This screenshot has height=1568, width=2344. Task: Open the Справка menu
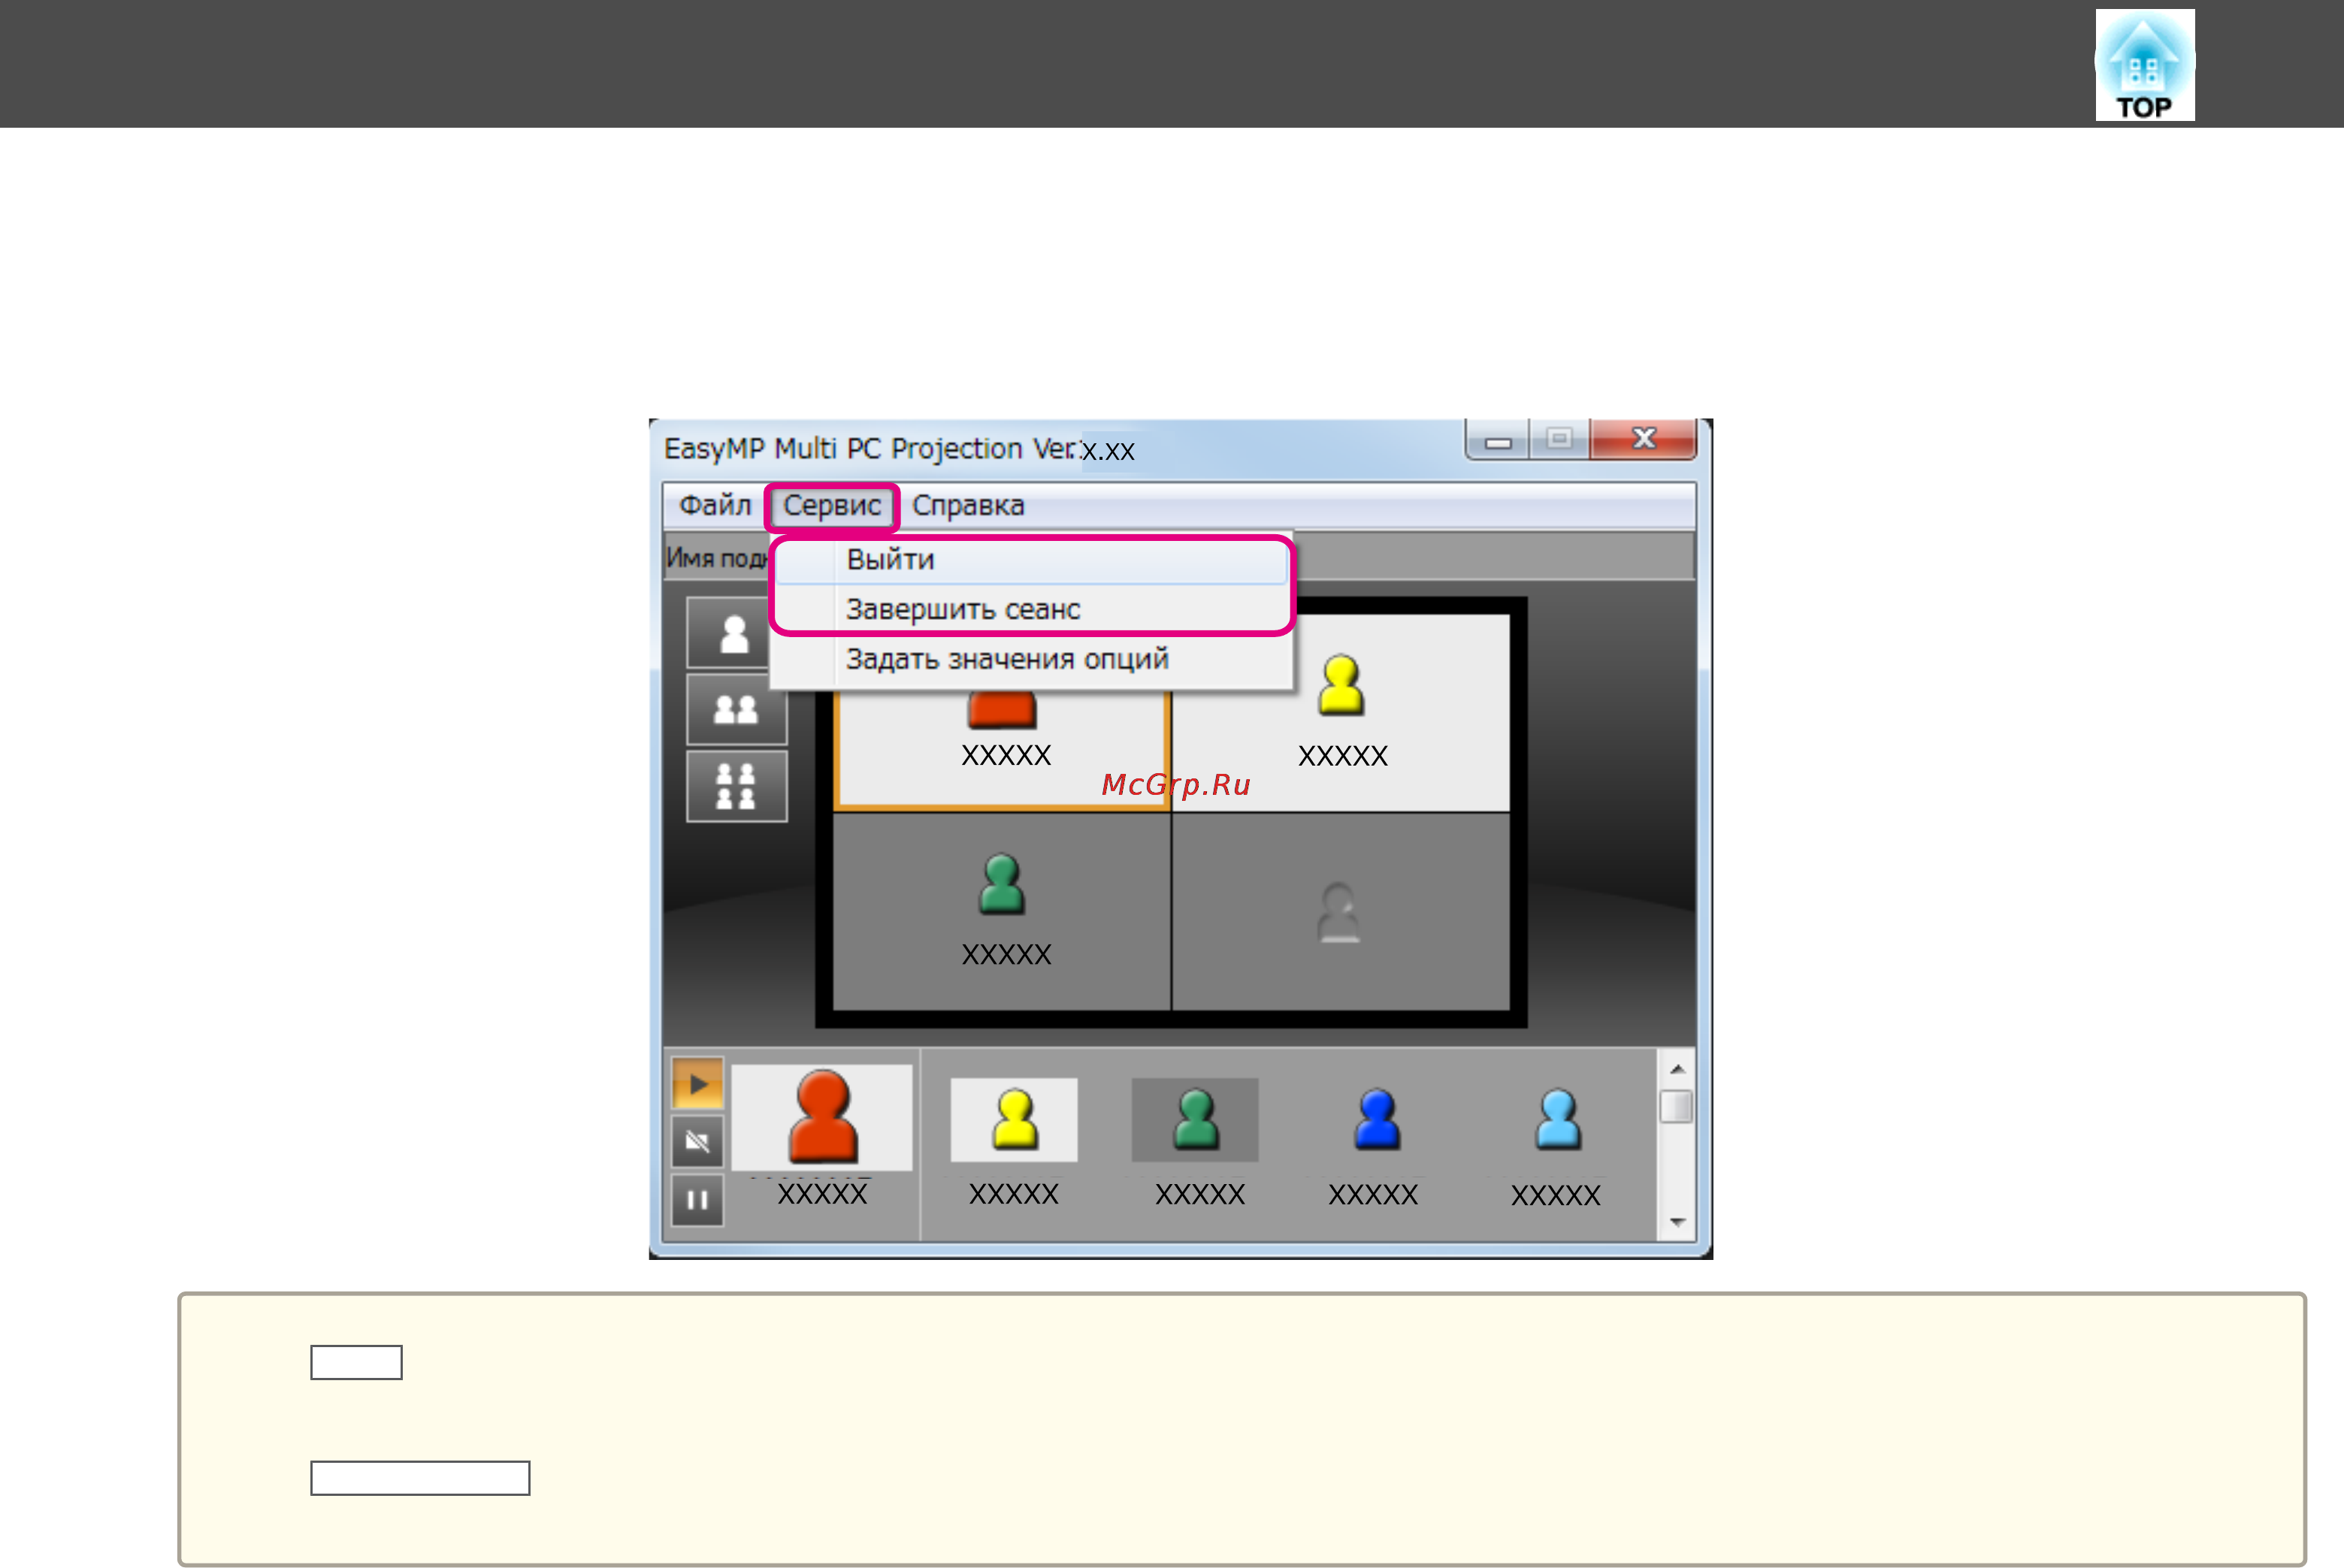967,505
